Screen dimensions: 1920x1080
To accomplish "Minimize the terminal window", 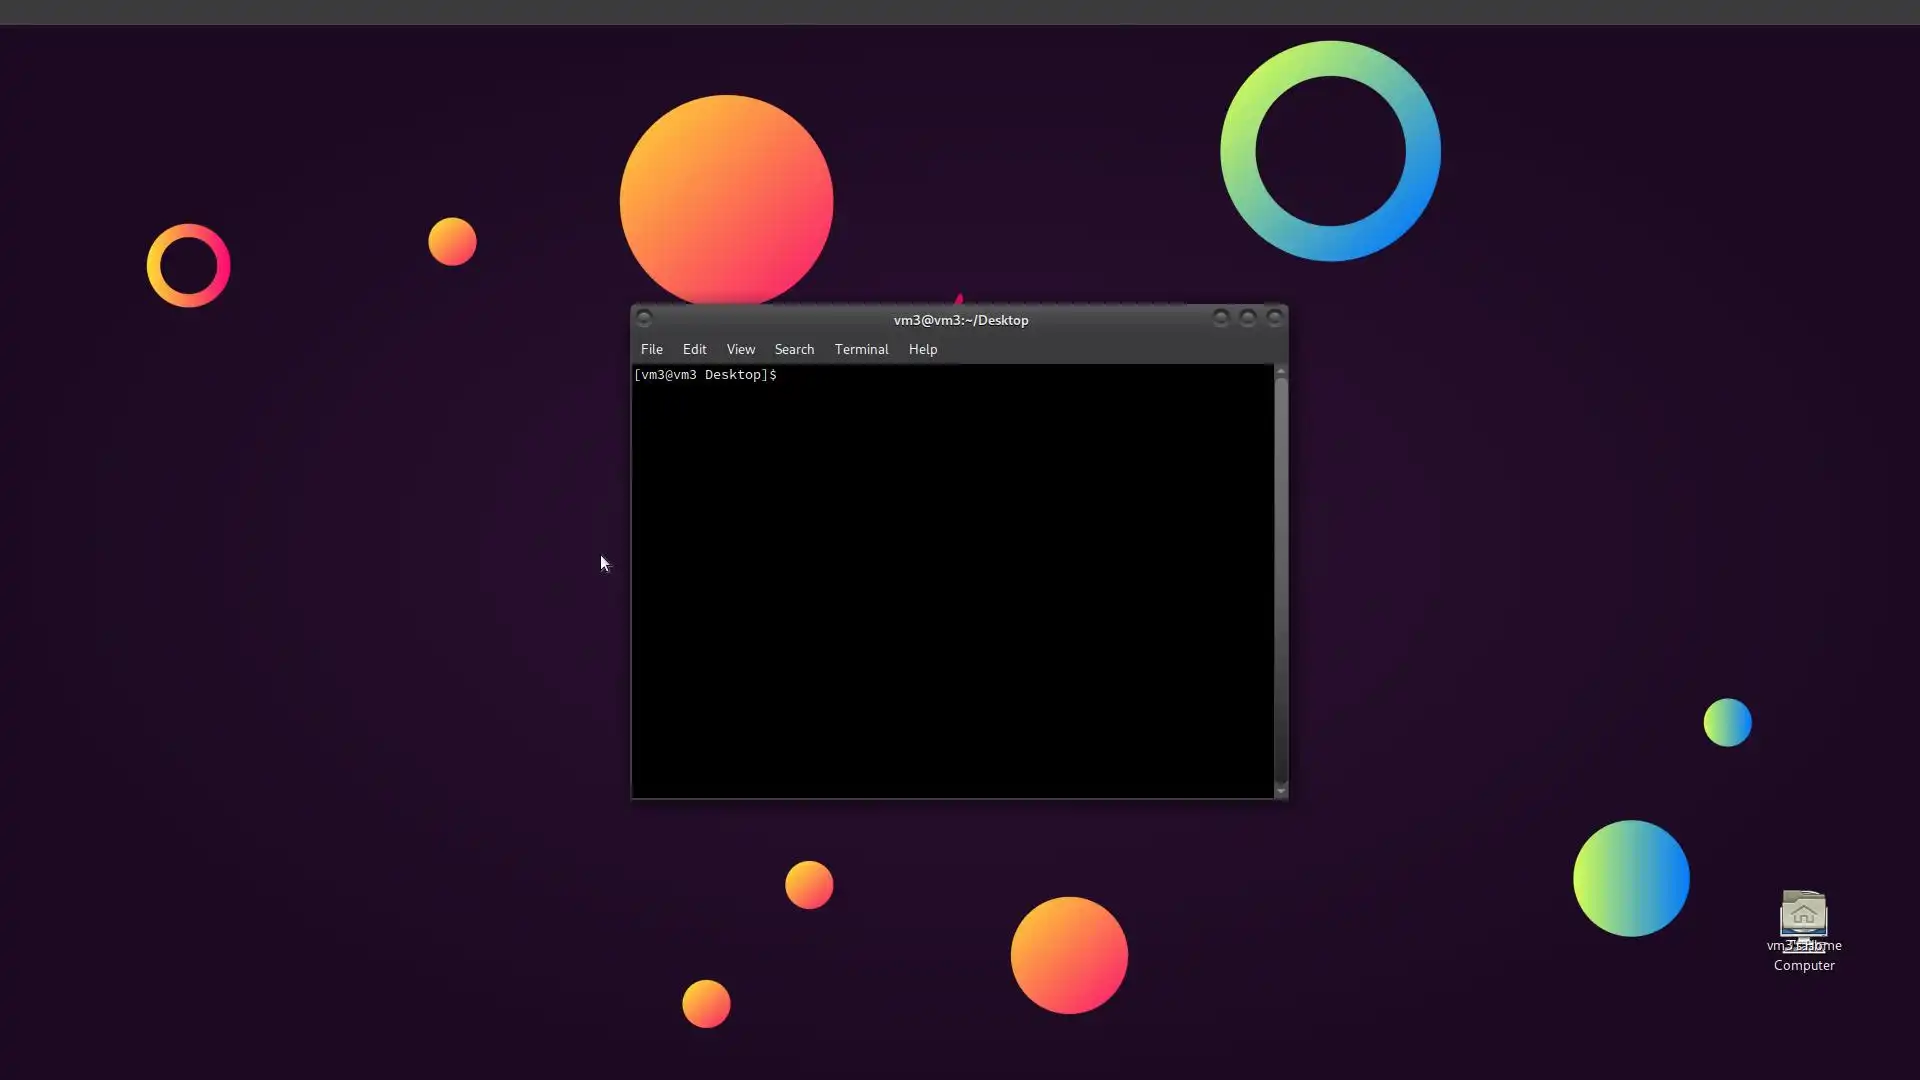I will pyautogui.click(x=1221, y=318).
